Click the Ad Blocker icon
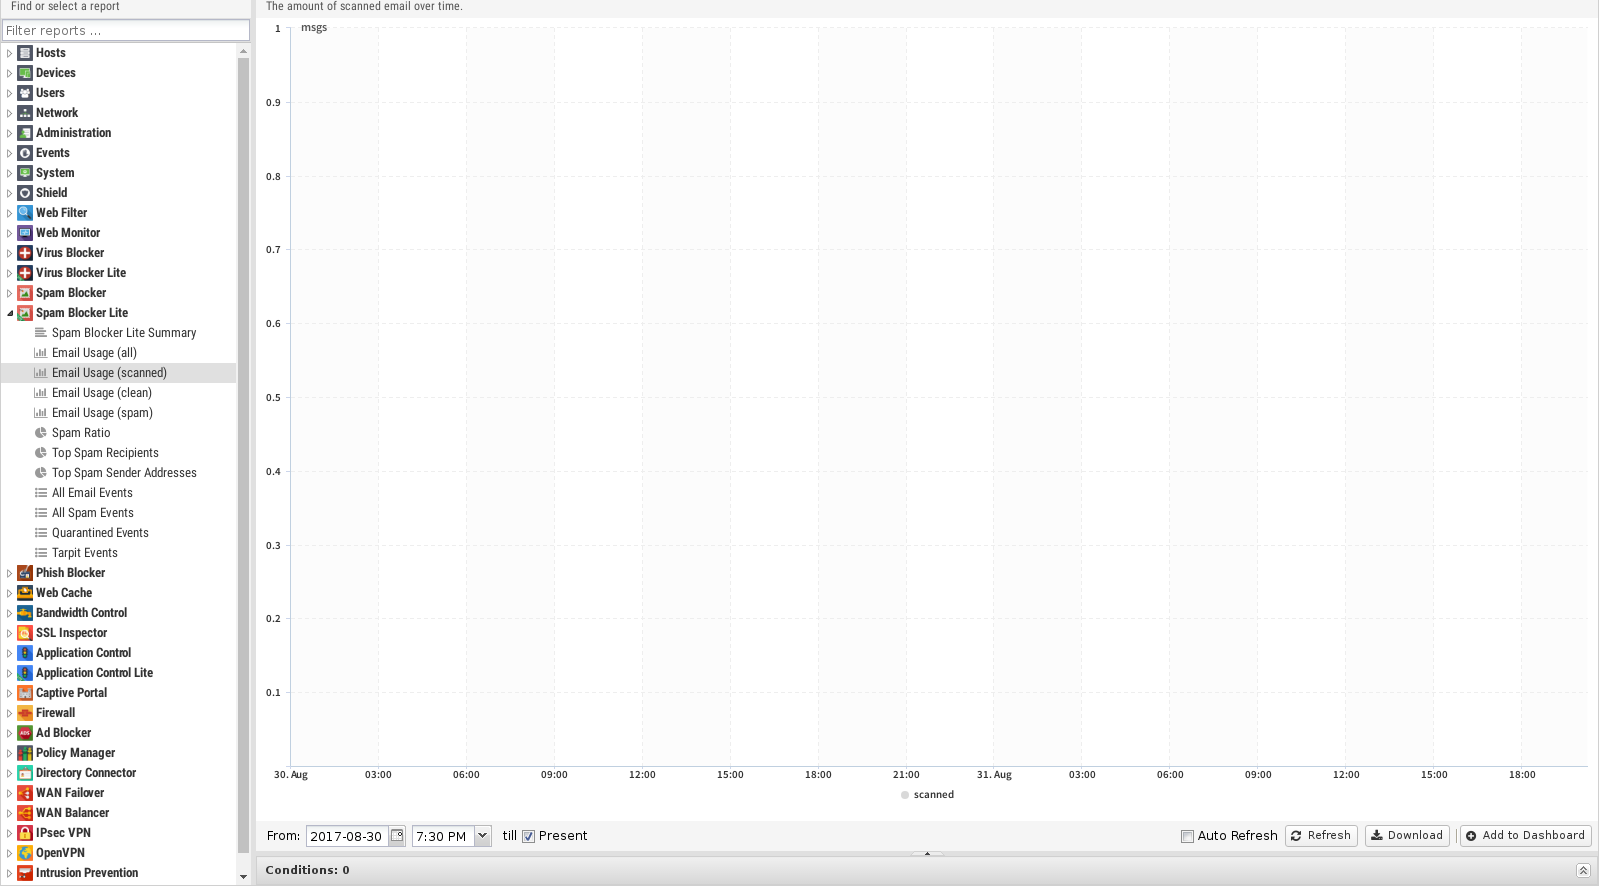 25,733
